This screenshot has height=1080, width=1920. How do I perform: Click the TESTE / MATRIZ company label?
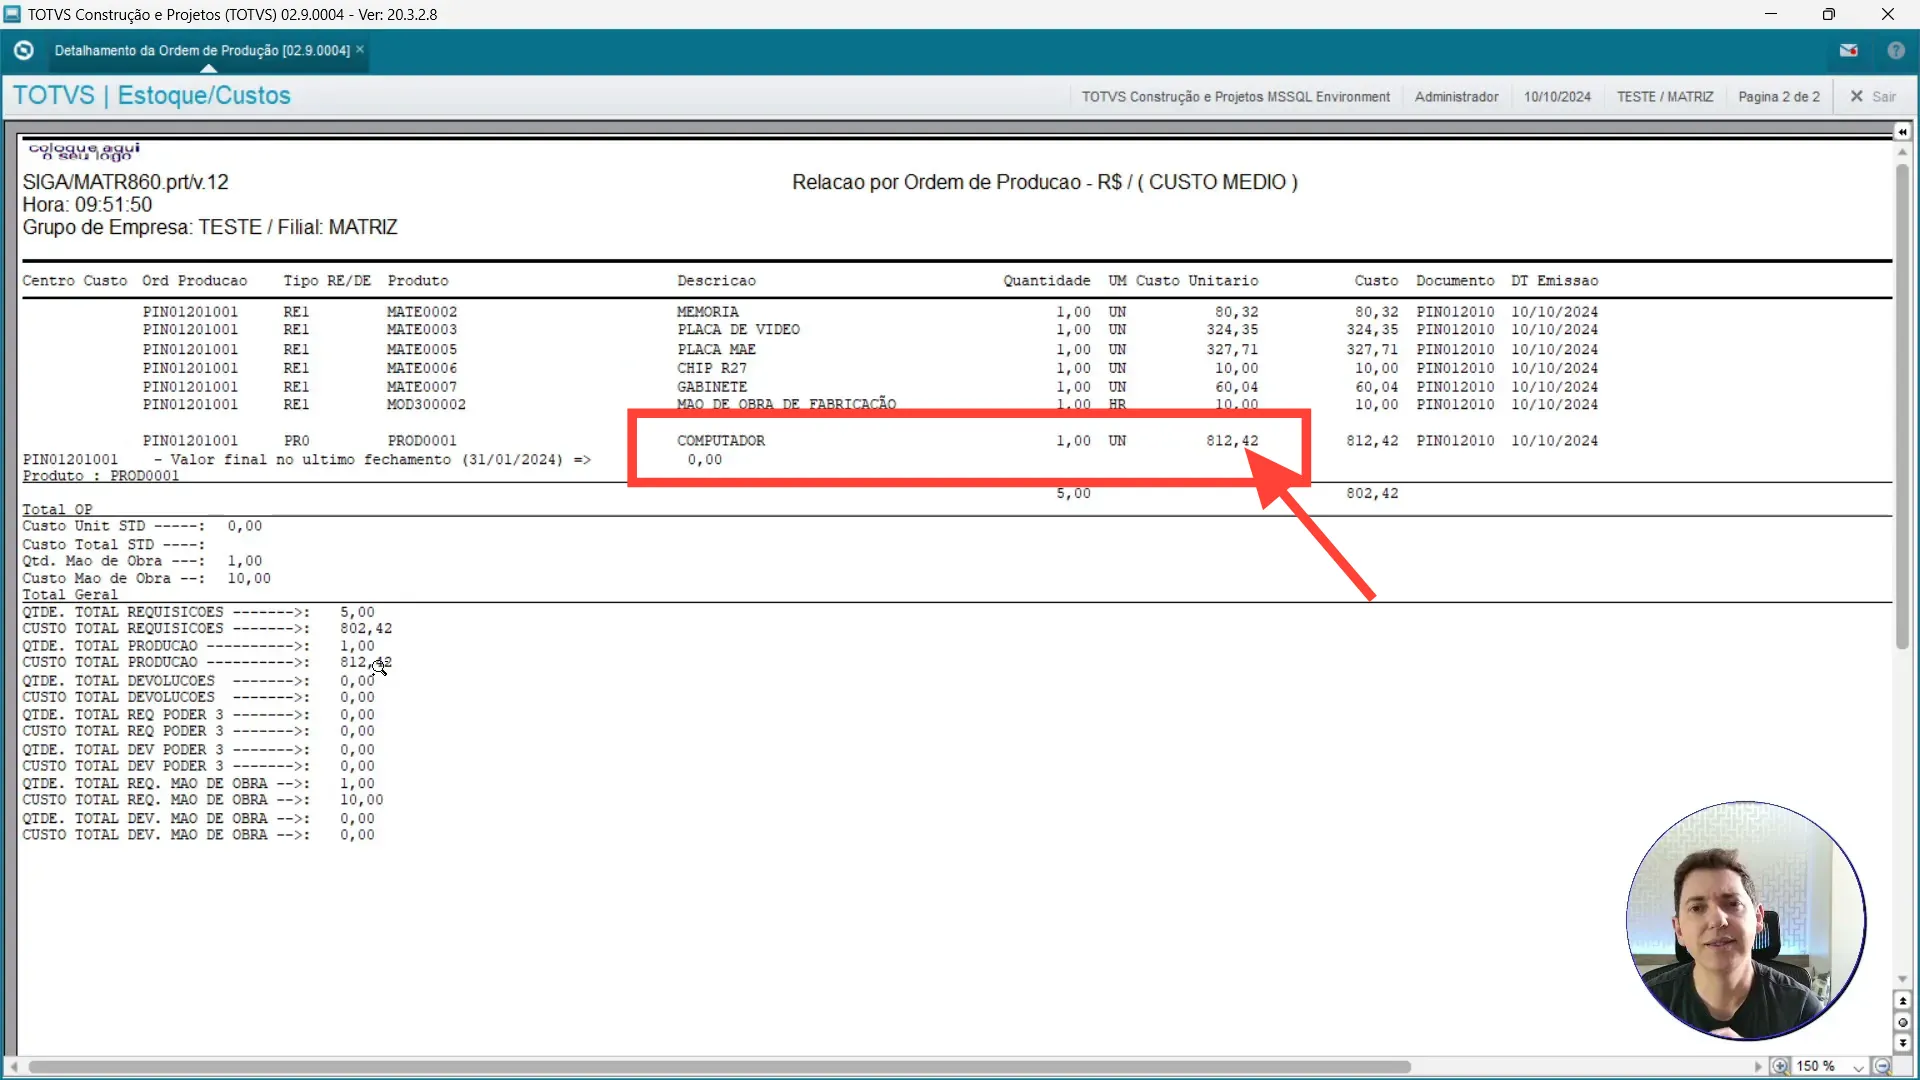tap(1665, 96)
